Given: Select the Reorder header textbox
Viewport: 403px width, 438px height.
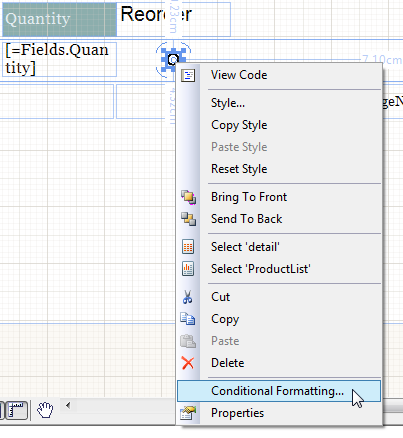Looking at the screenshot, I should (174, 19).
